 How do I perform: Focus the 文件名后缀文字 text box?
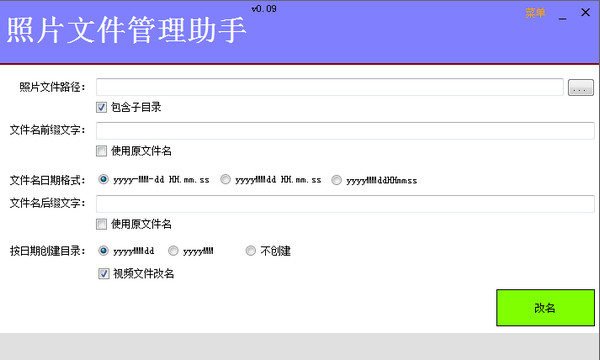[x=345, y=204]
